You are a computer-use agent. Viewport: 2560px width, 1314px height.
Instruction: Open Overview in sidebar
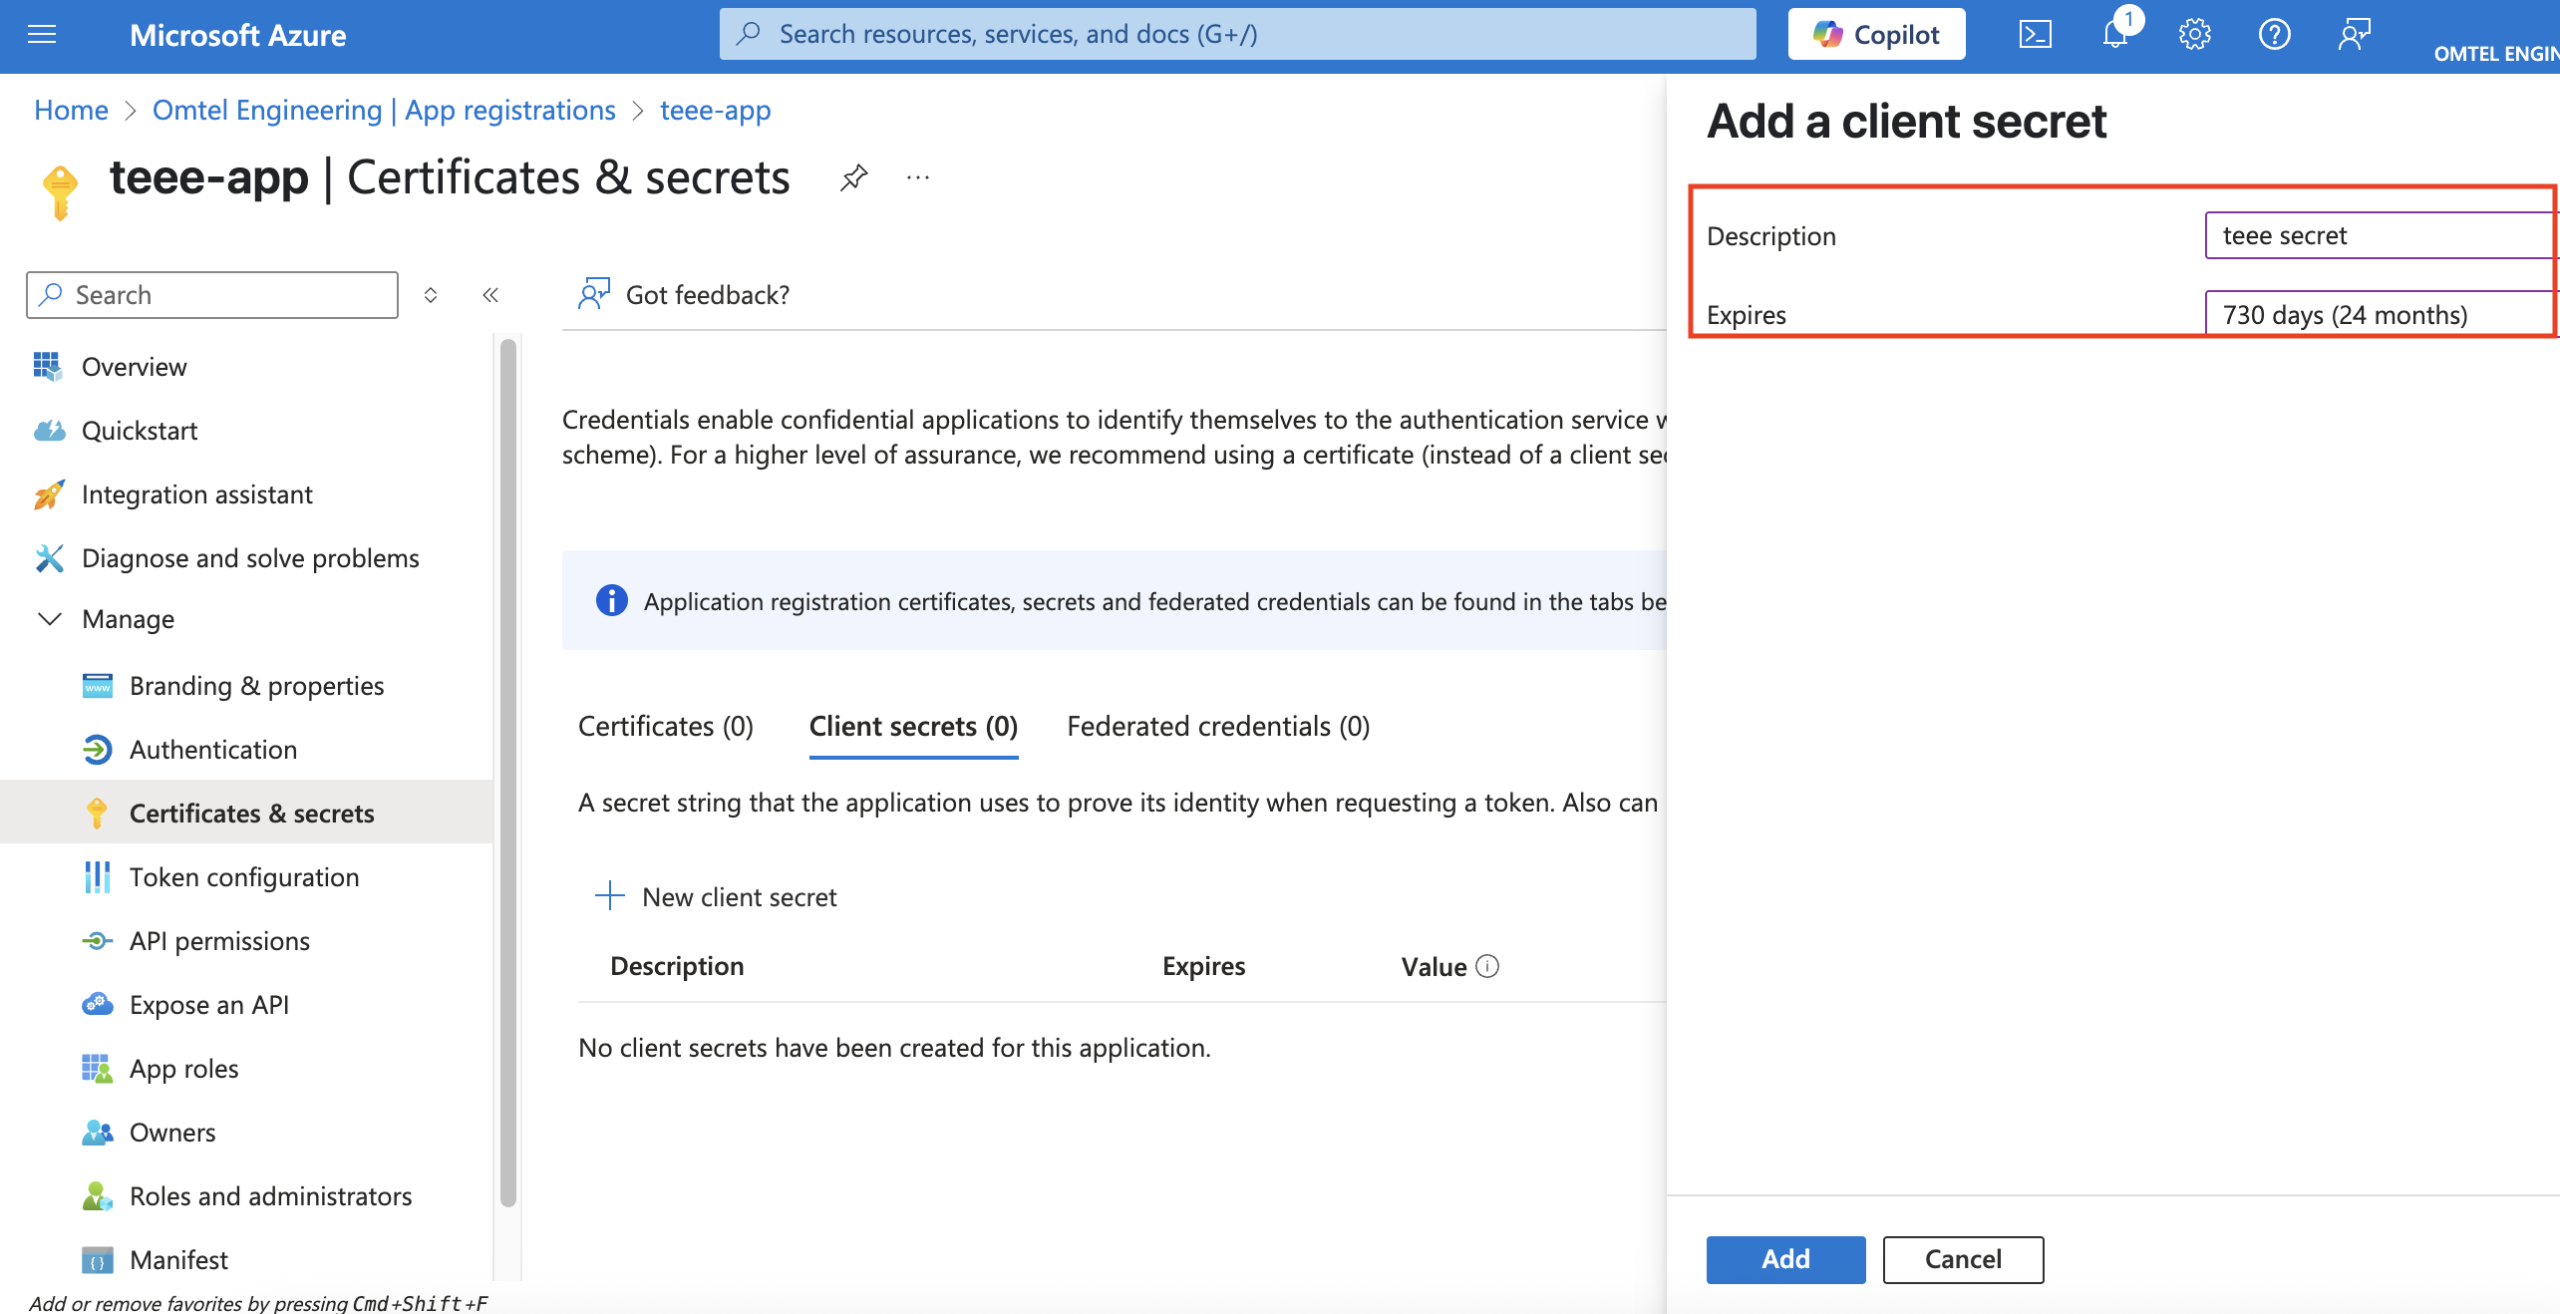134,366
